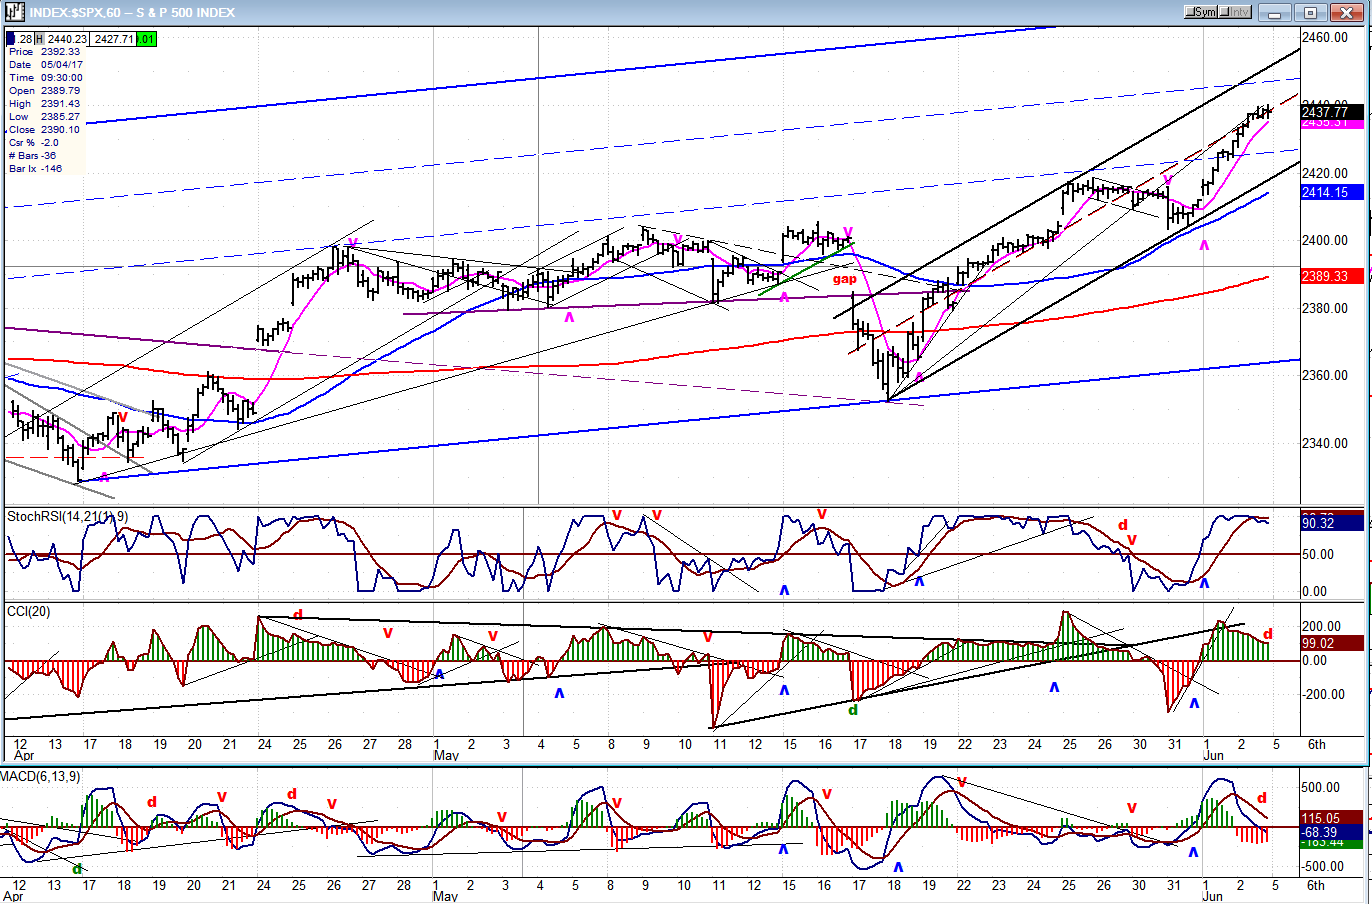Click the 90.32 StochRSI value tag

click(1332, 523)
